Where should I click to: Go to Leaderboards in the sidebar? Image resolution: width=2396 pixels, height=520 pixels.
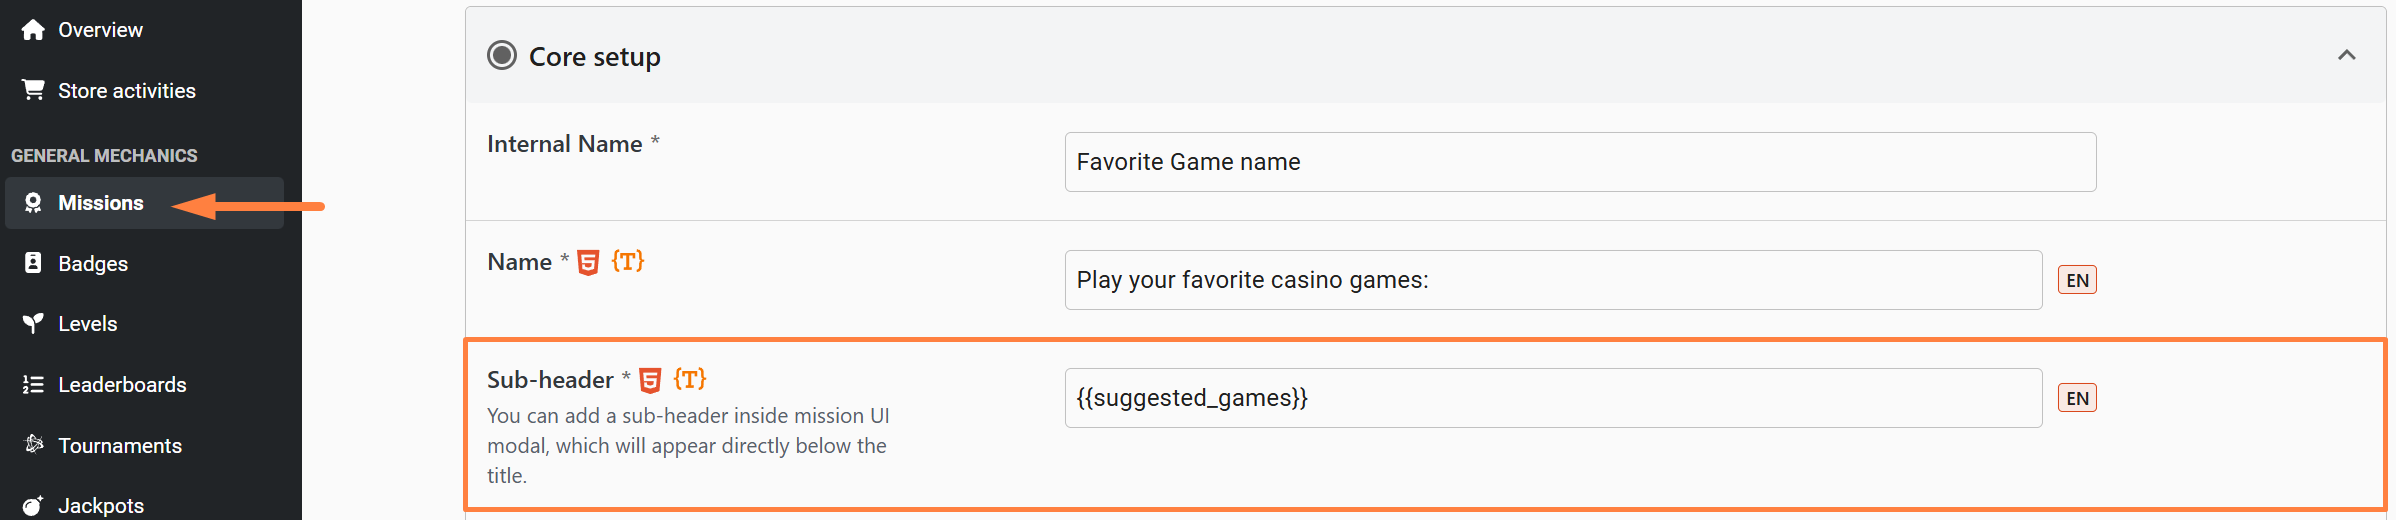click(x=122, y=385)
